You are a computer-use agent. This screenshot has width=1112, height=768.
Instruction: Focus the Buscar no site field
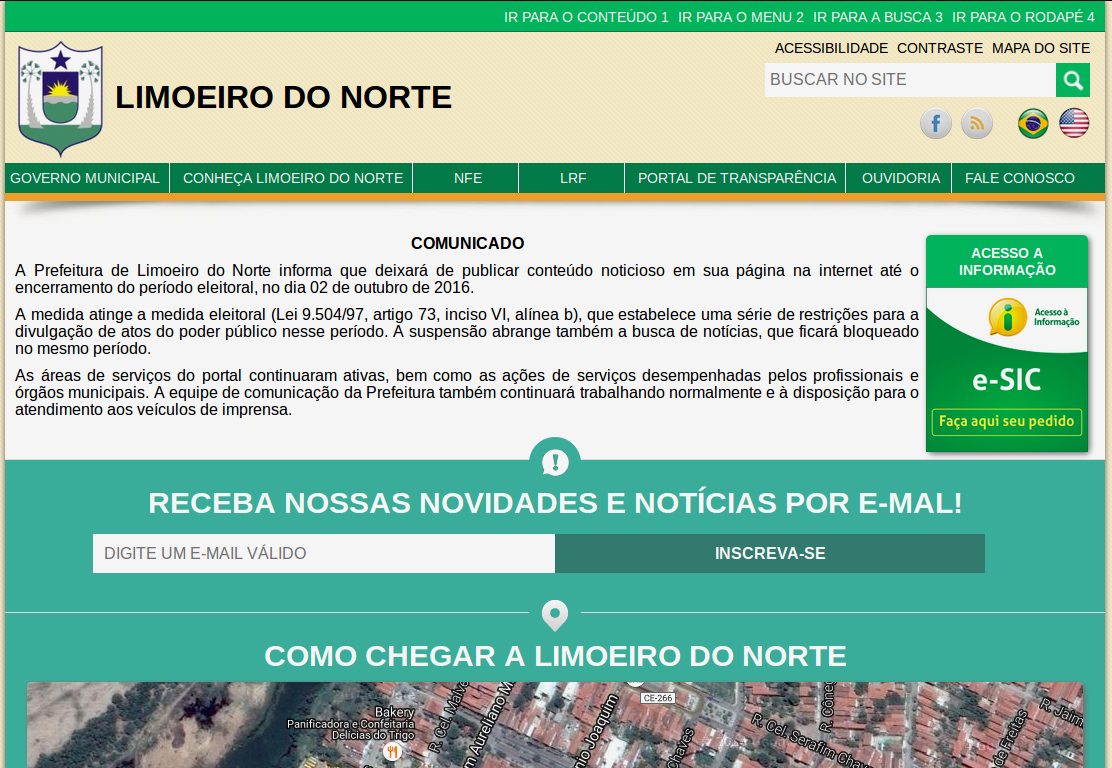click(x=909, y=80)
